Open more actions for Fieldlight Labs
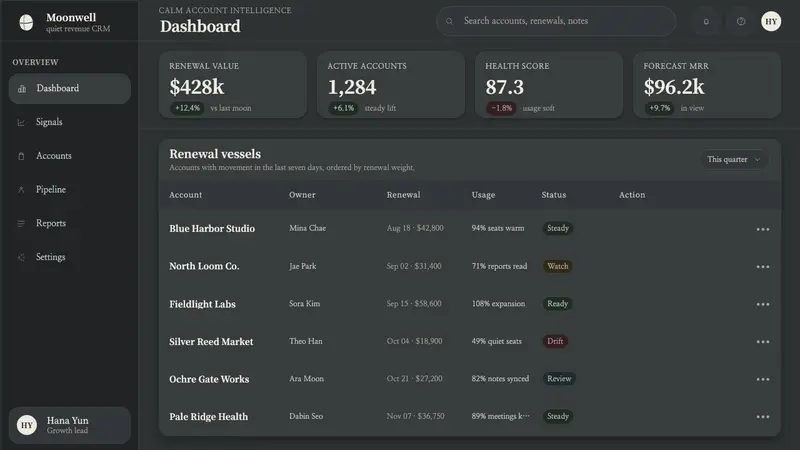This screenshot has height=450, width=800. [x=763, y=304]
